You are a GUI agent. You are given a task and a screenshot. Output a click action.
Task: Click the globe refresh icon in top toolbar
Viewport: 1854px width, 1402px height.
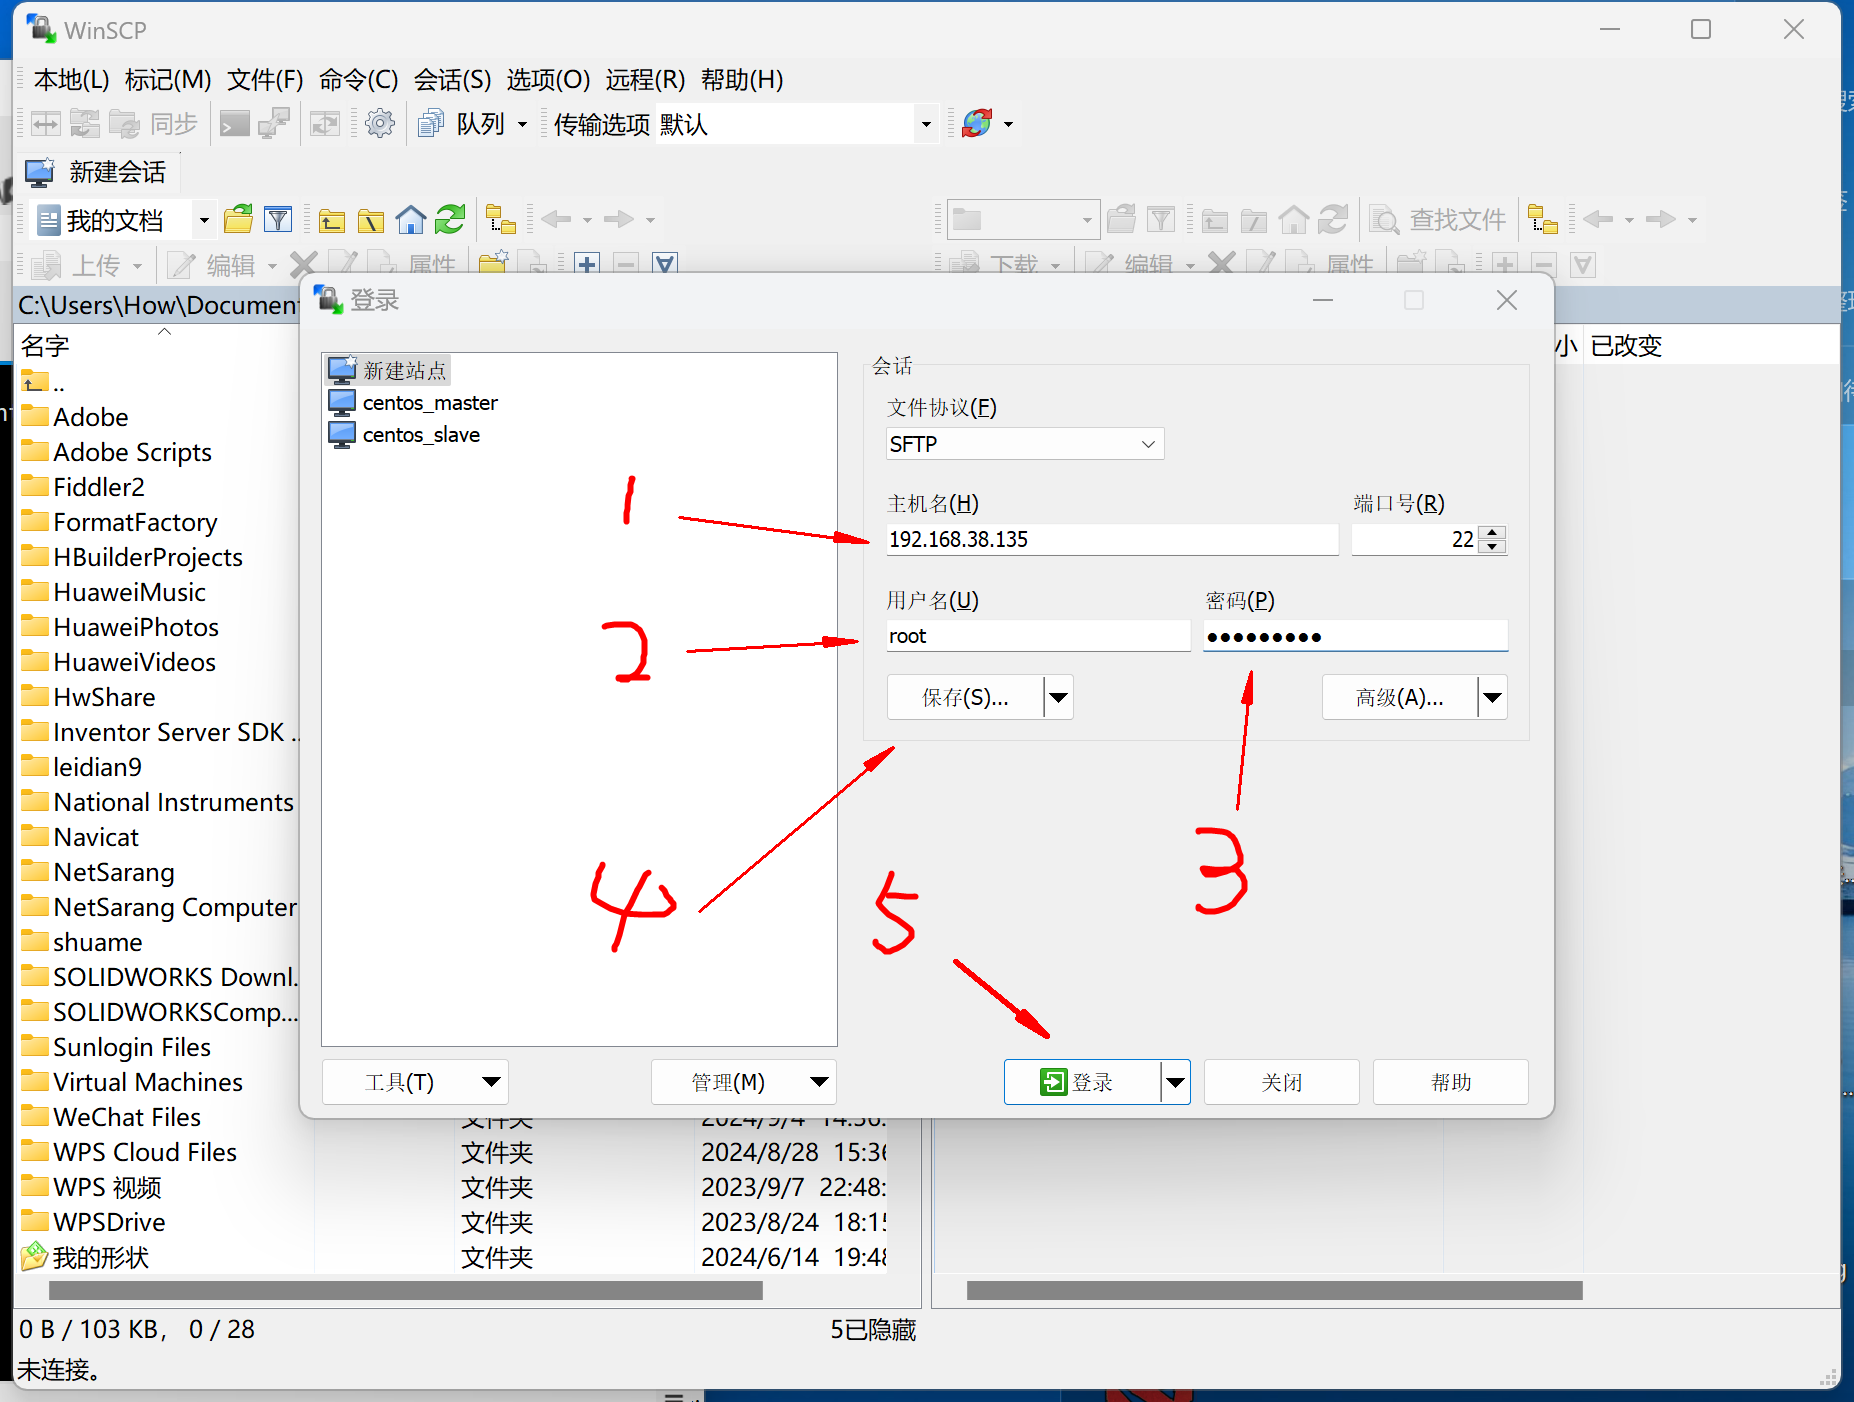(x=977, y=124)
